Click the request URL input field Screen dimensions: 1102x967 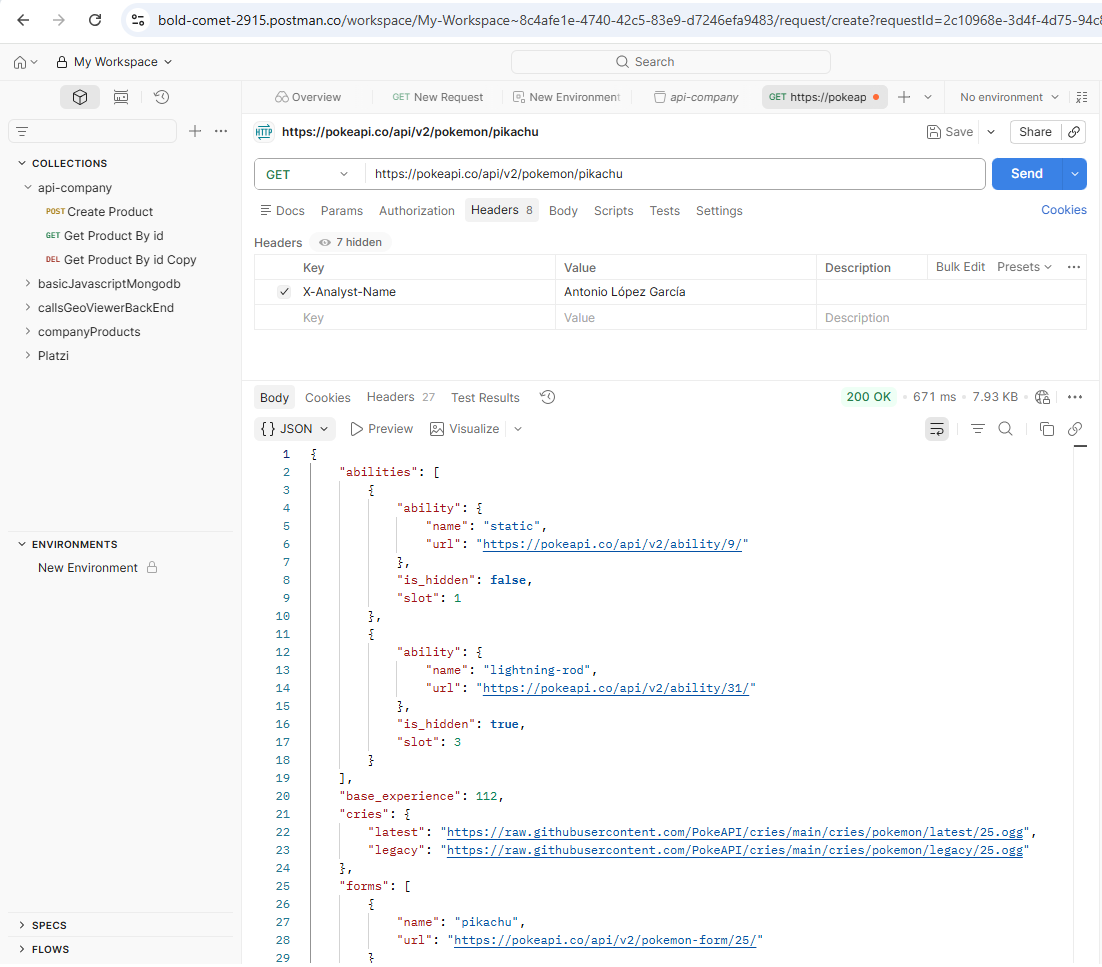tap(675, 174)
